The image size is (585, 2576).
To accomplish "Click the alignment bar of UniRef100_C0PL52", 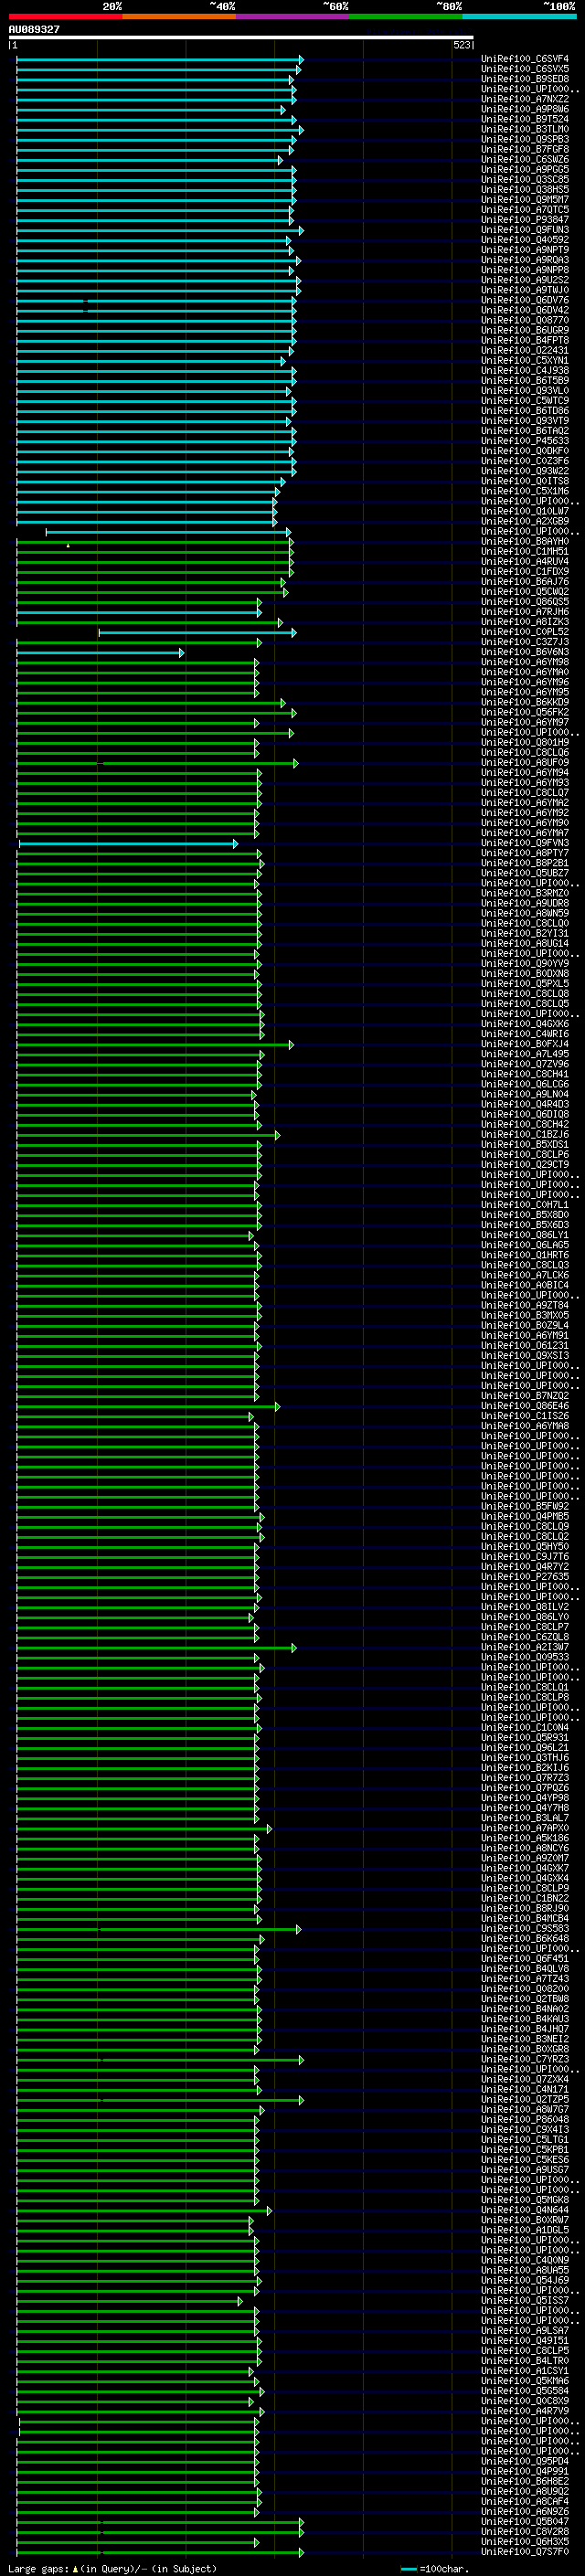I will click(x=197, y=632).
